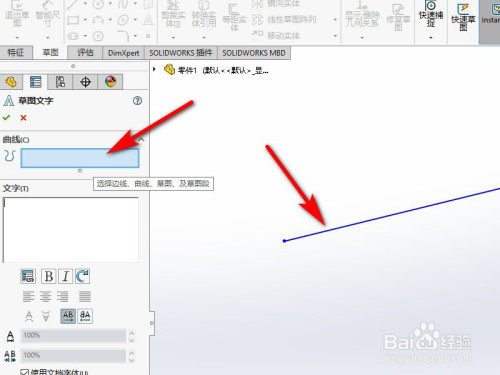Open the FeatureManager design tree tab
The height and width of the screenshot is (375, 500).
[x=11, y=82]
